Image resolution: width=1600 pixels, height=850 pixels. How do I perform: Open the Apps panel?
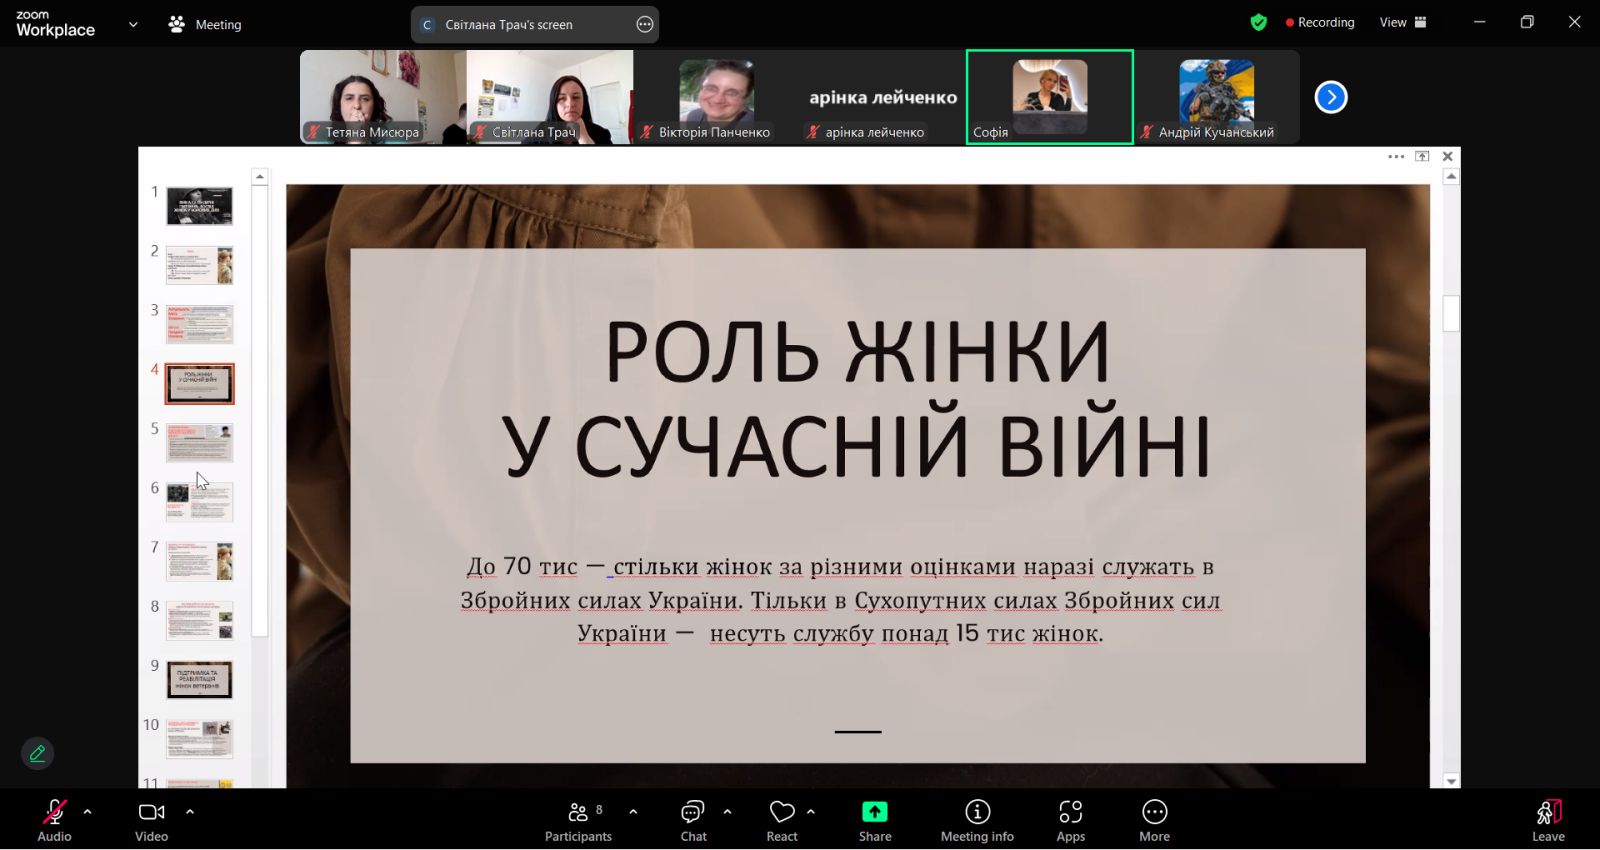[1070, 820]
